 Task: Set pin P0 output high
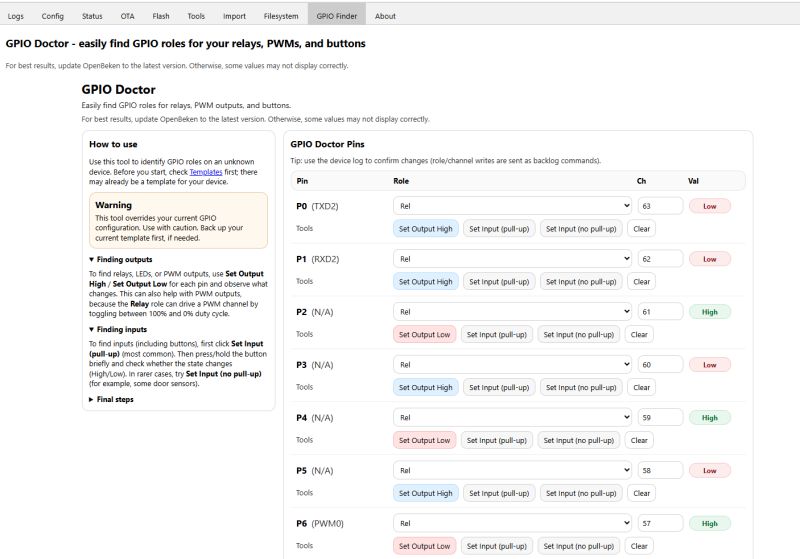(x=426, y=228)
